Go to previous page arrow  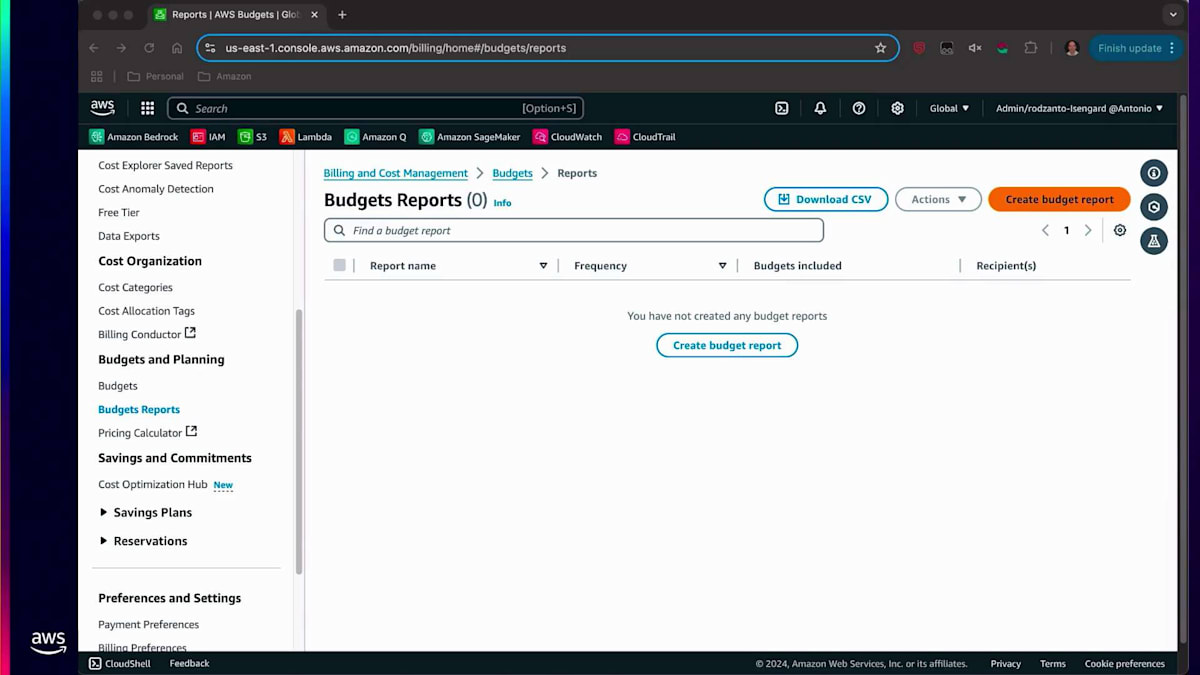[x=1045, y=230]
